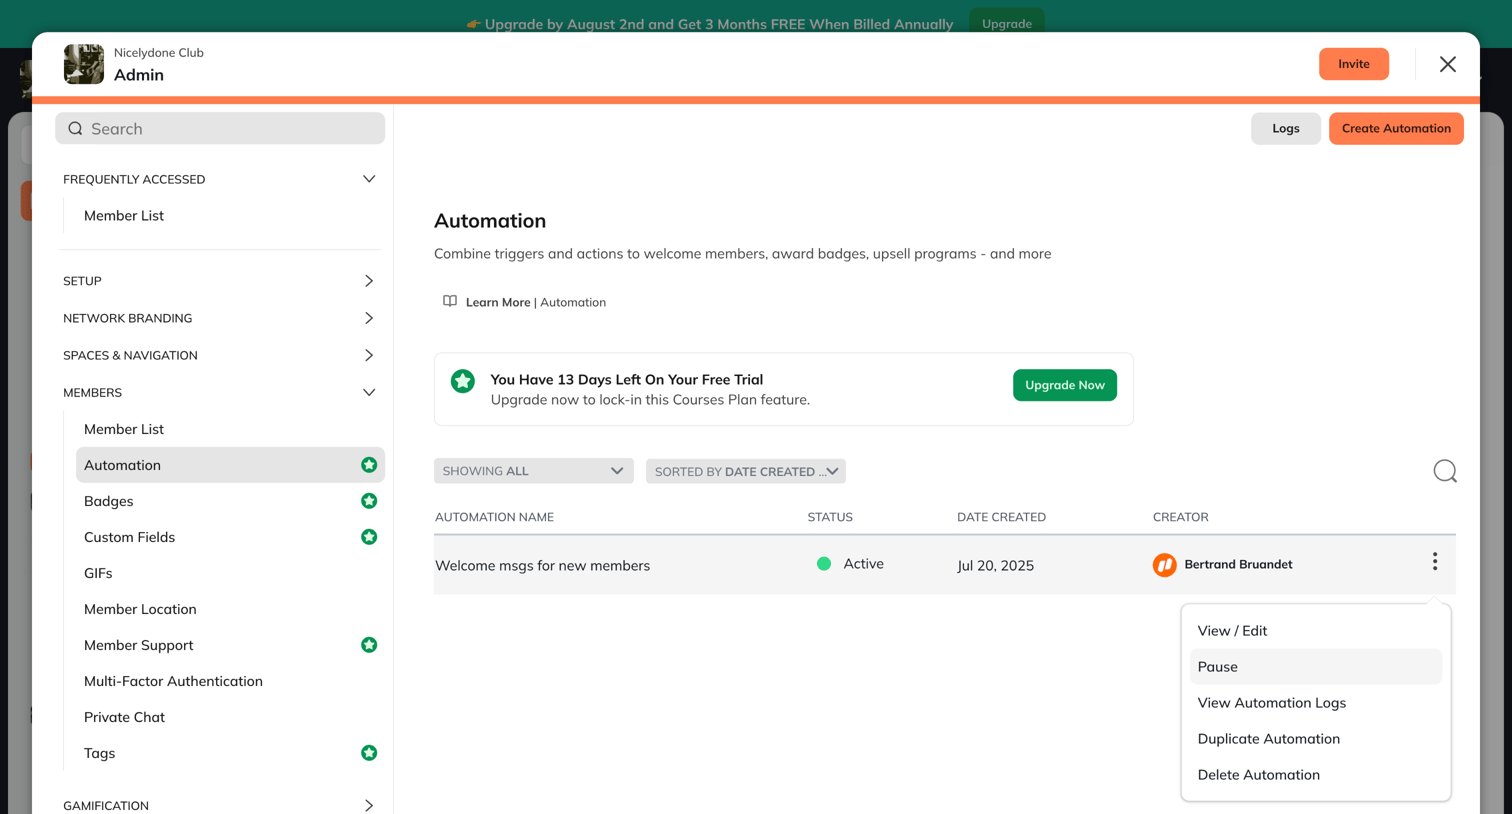1512x814 pixels.
Task: Expand the Spaces & Navigation section
Action: (x=369, y=355)
